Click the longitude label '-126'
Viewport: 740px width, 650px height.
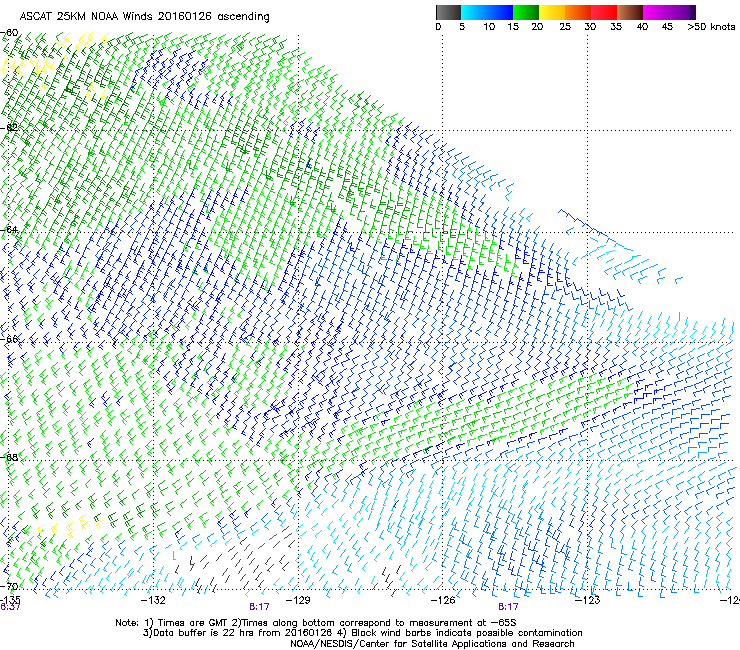443,600
